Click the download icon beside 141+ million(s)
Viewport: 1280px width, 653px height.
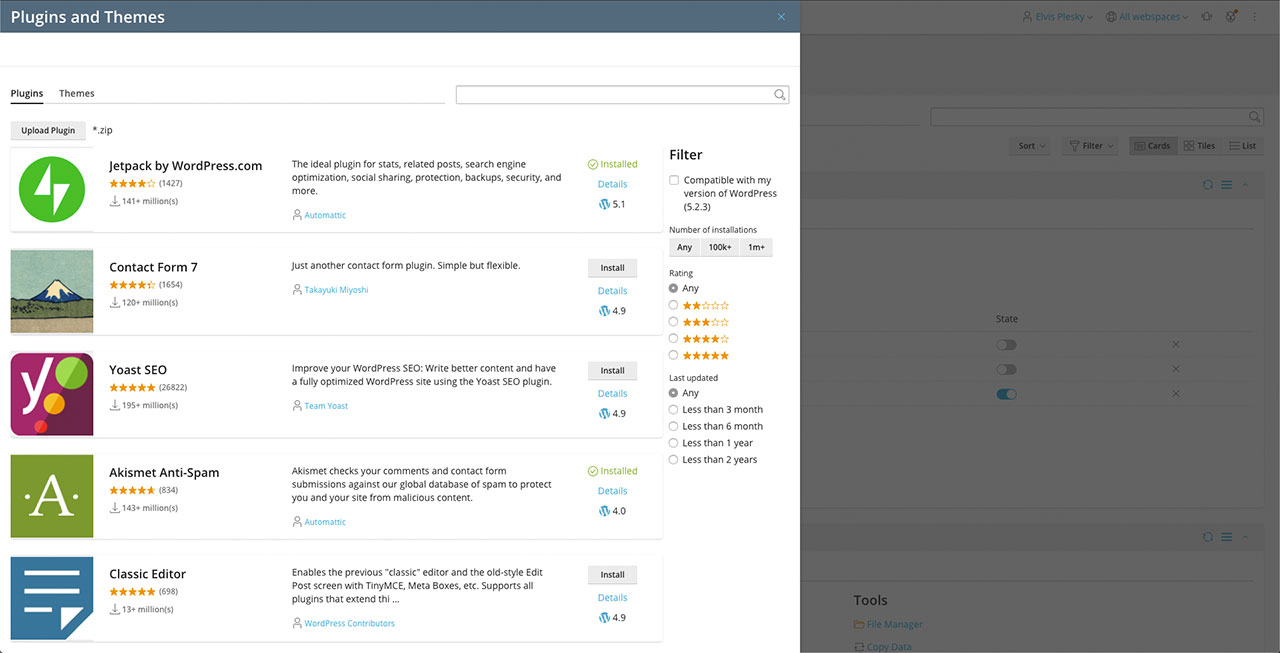115,201
